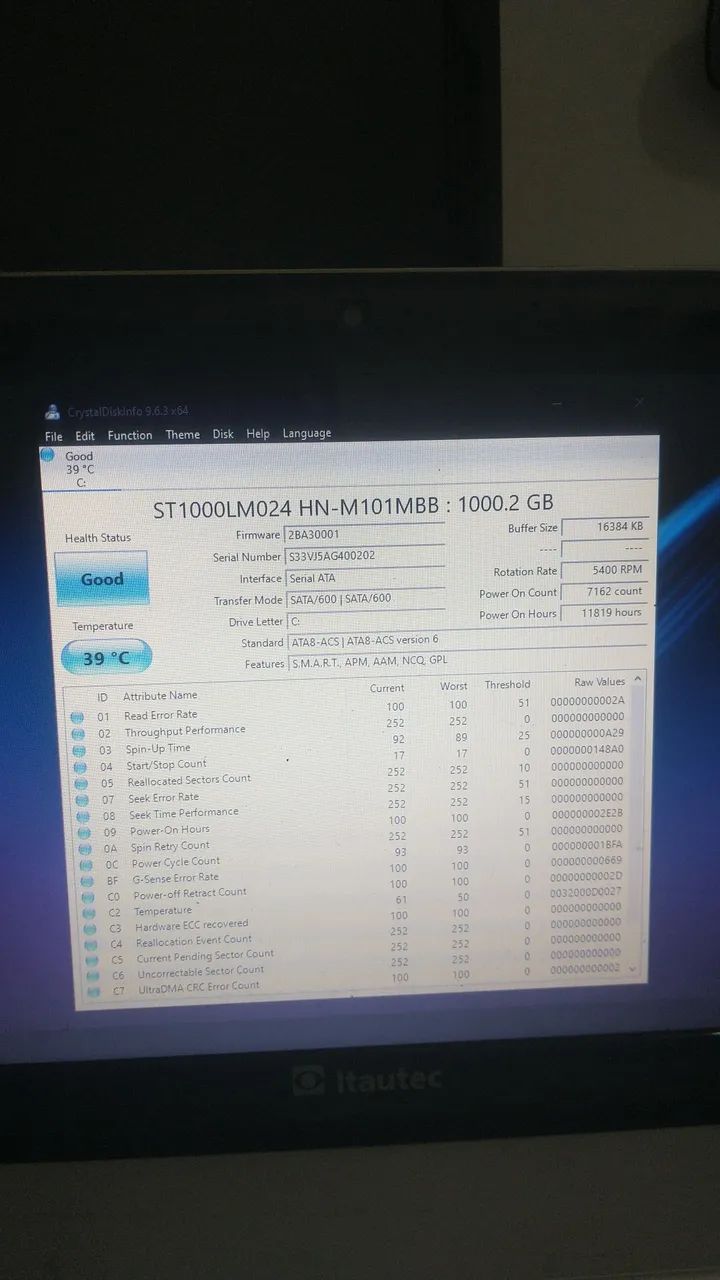Click raw value 0032000D0027
720x1280 pixels.
586,892
